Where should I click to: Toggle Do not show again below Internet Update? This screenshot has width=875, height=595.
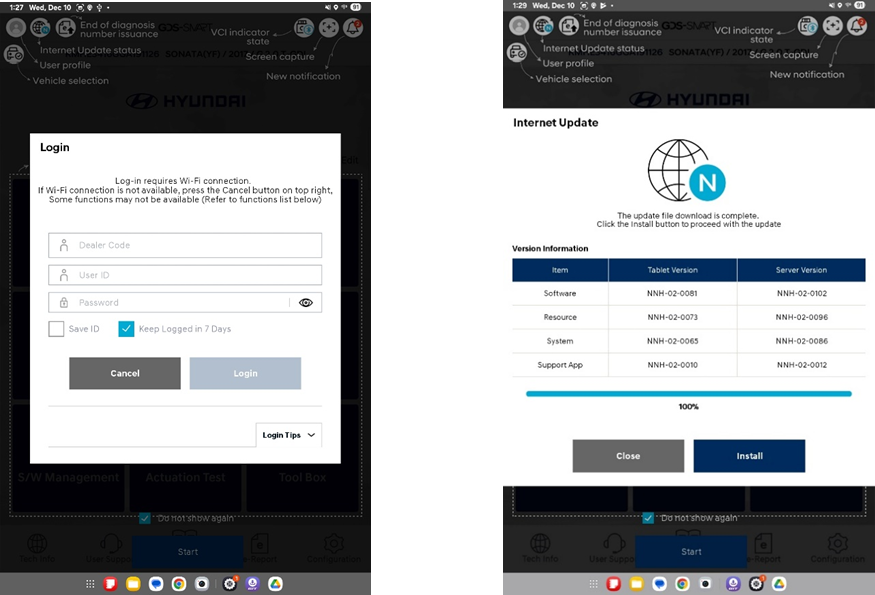pyautogui.click(x=648, y=518)
